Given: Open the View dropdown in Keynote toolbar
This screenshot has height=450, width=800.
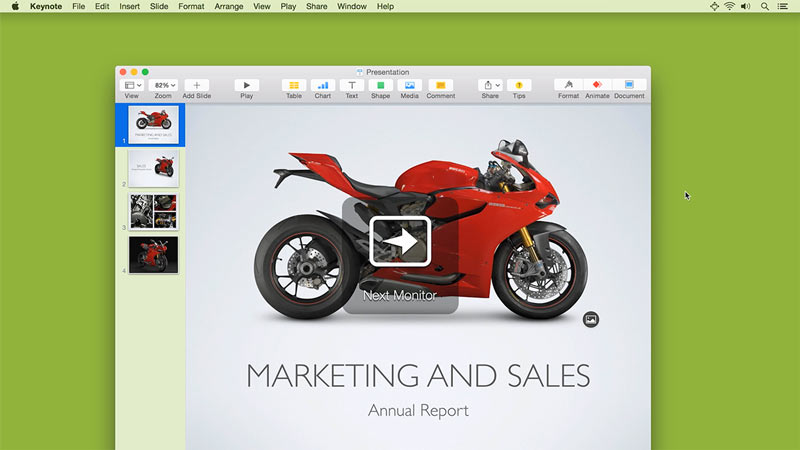Looking at the screenshot, I should coord(133,85).
